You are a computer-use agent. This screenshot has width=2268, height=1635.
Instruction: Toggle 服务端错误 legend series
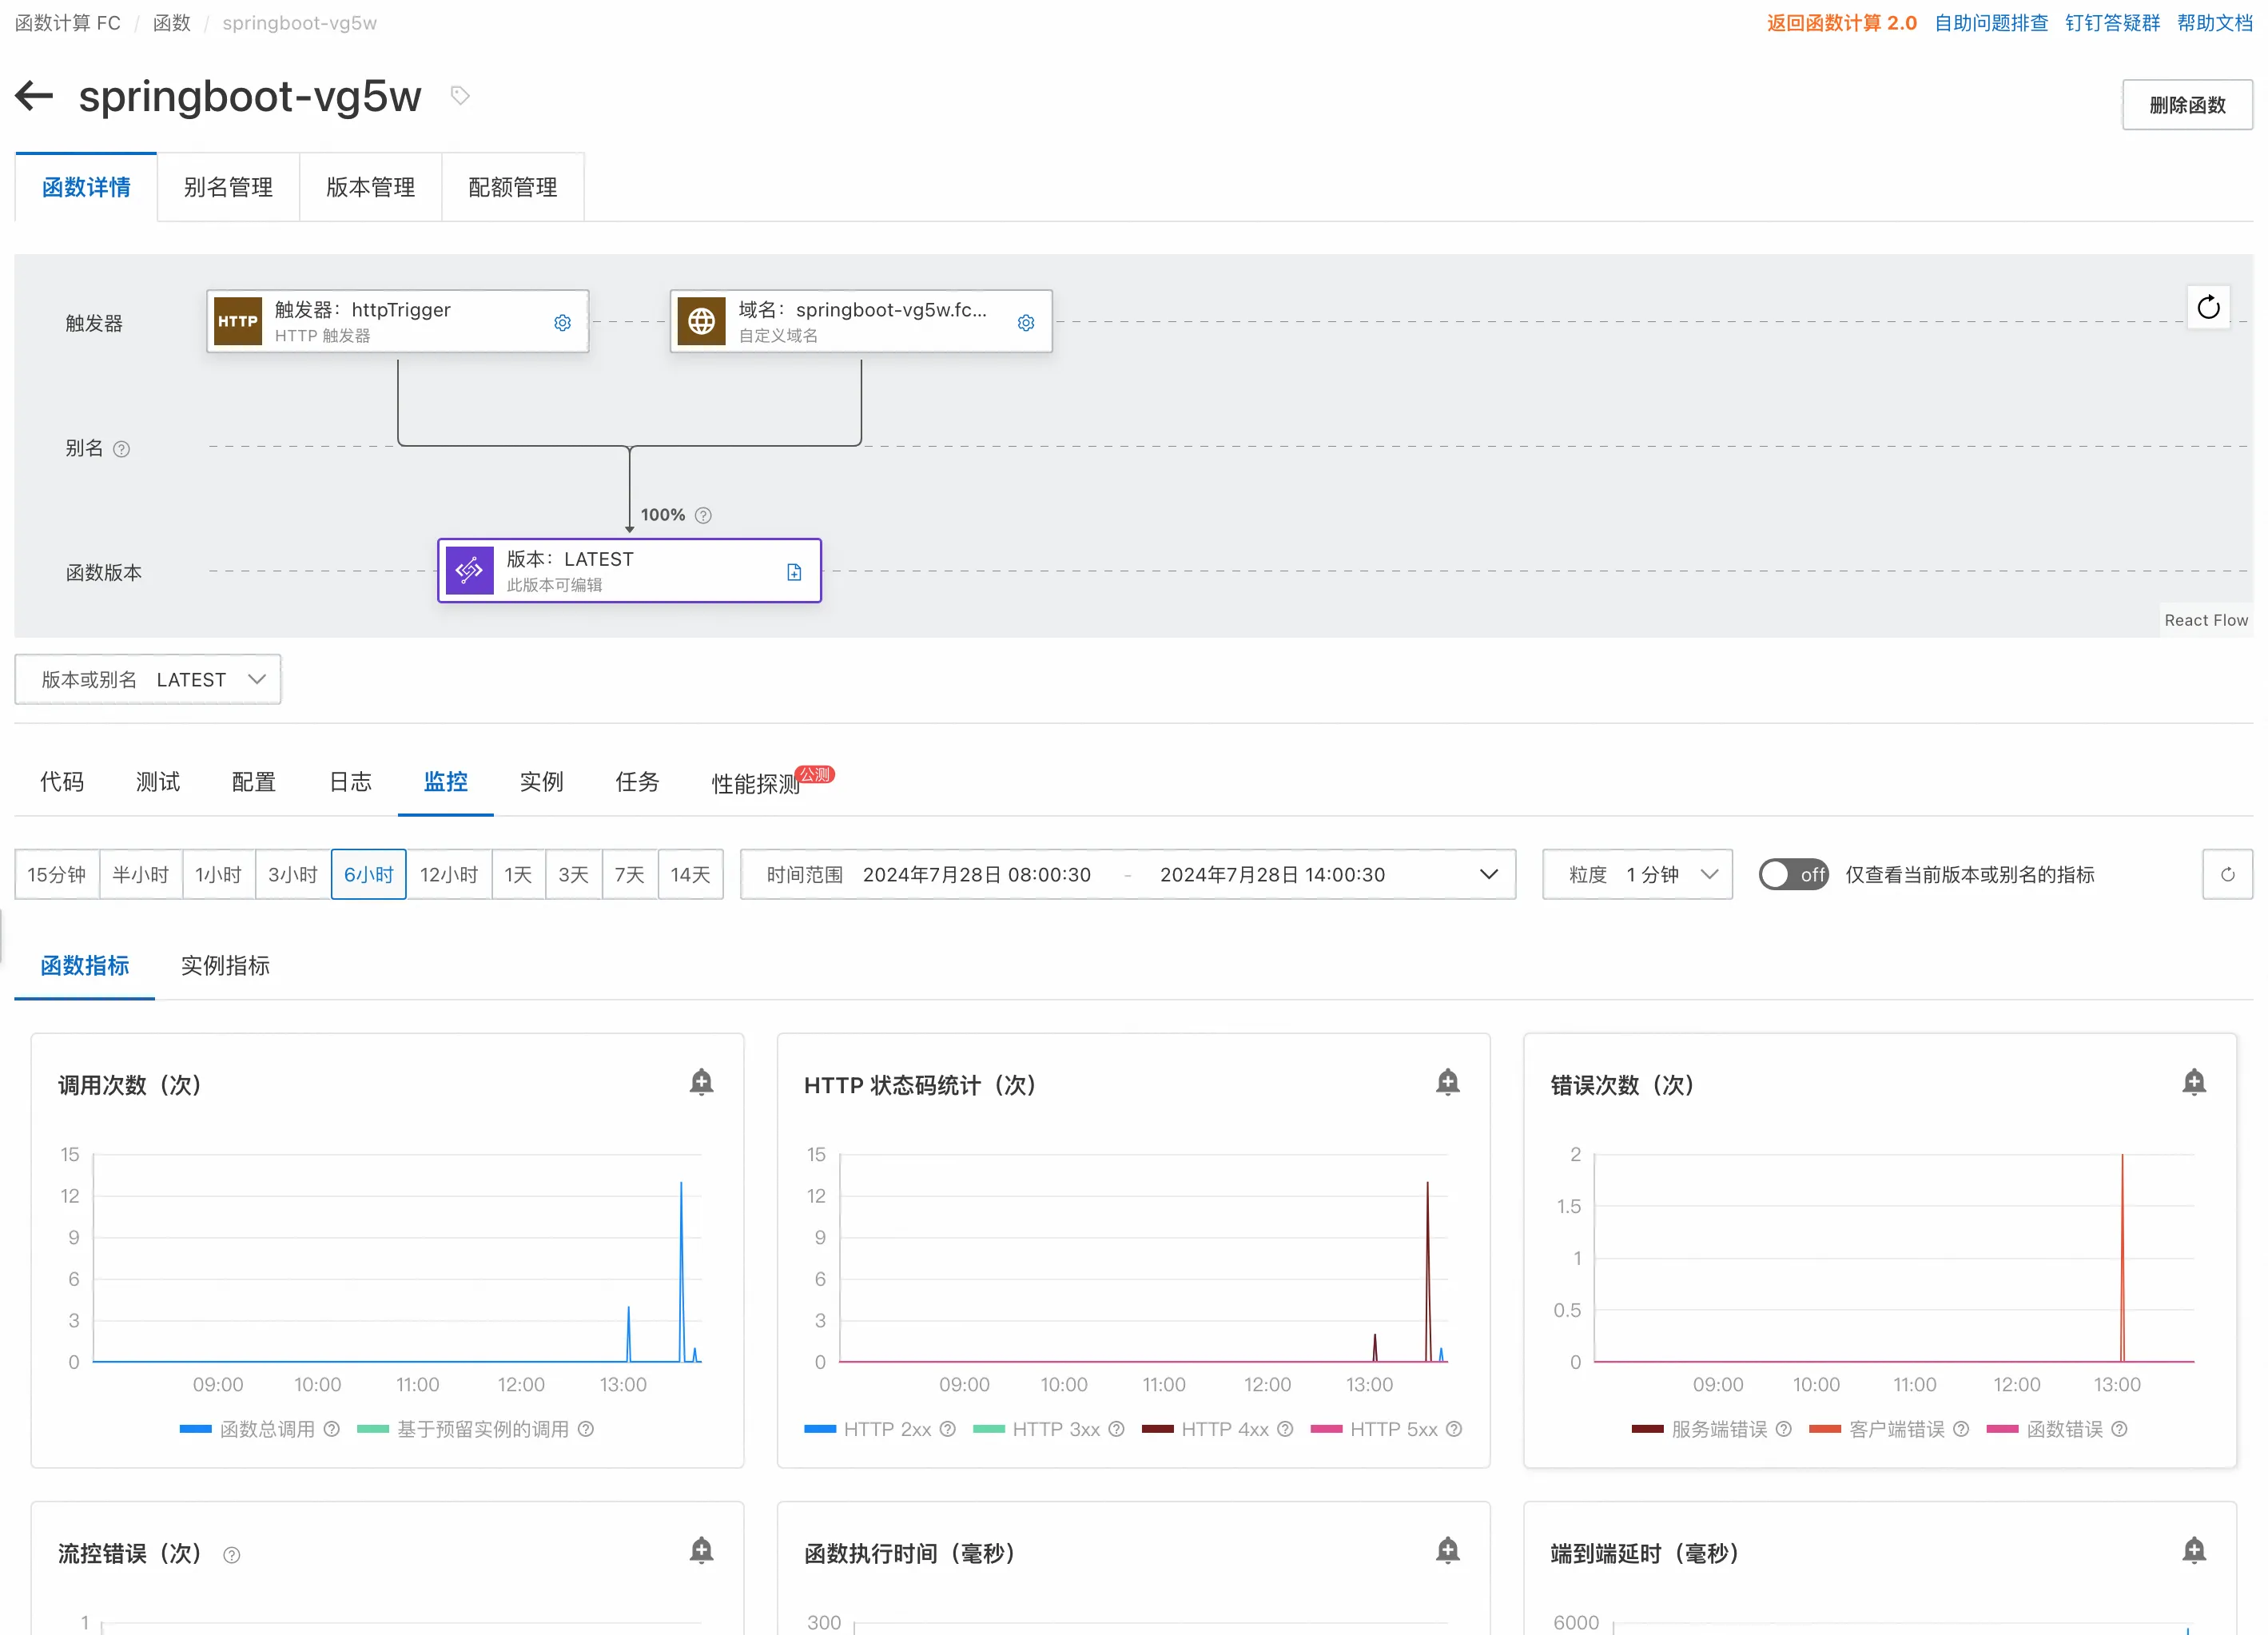point(1700,1429)
